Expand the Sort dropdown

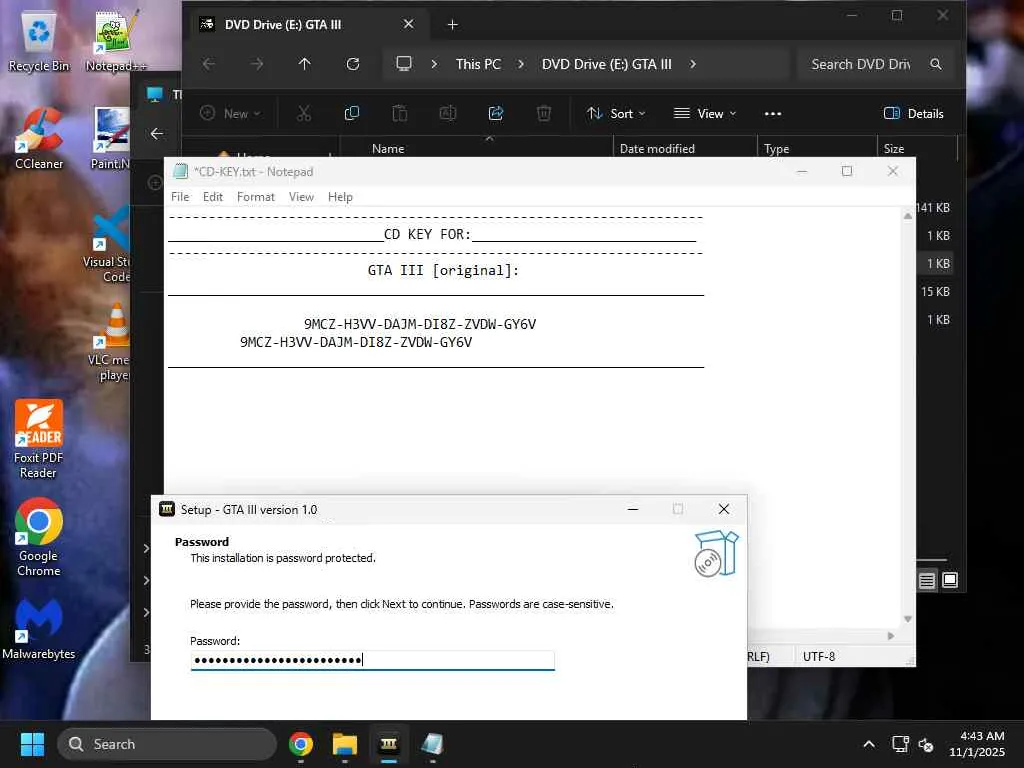tap(616, 114)
